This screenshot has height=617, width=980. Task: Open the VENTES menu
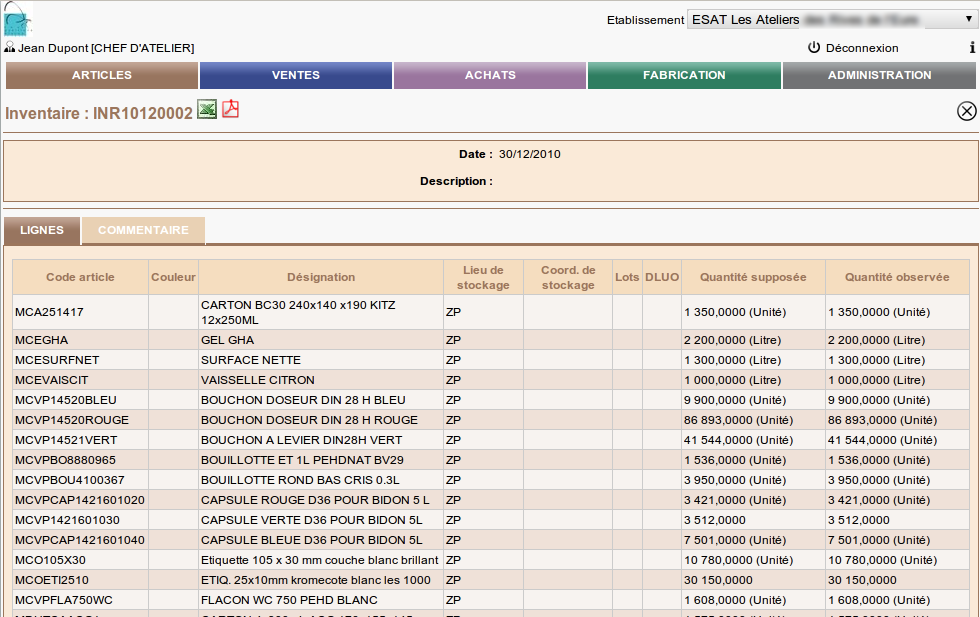pyautogui.click(x=296, y=75)
